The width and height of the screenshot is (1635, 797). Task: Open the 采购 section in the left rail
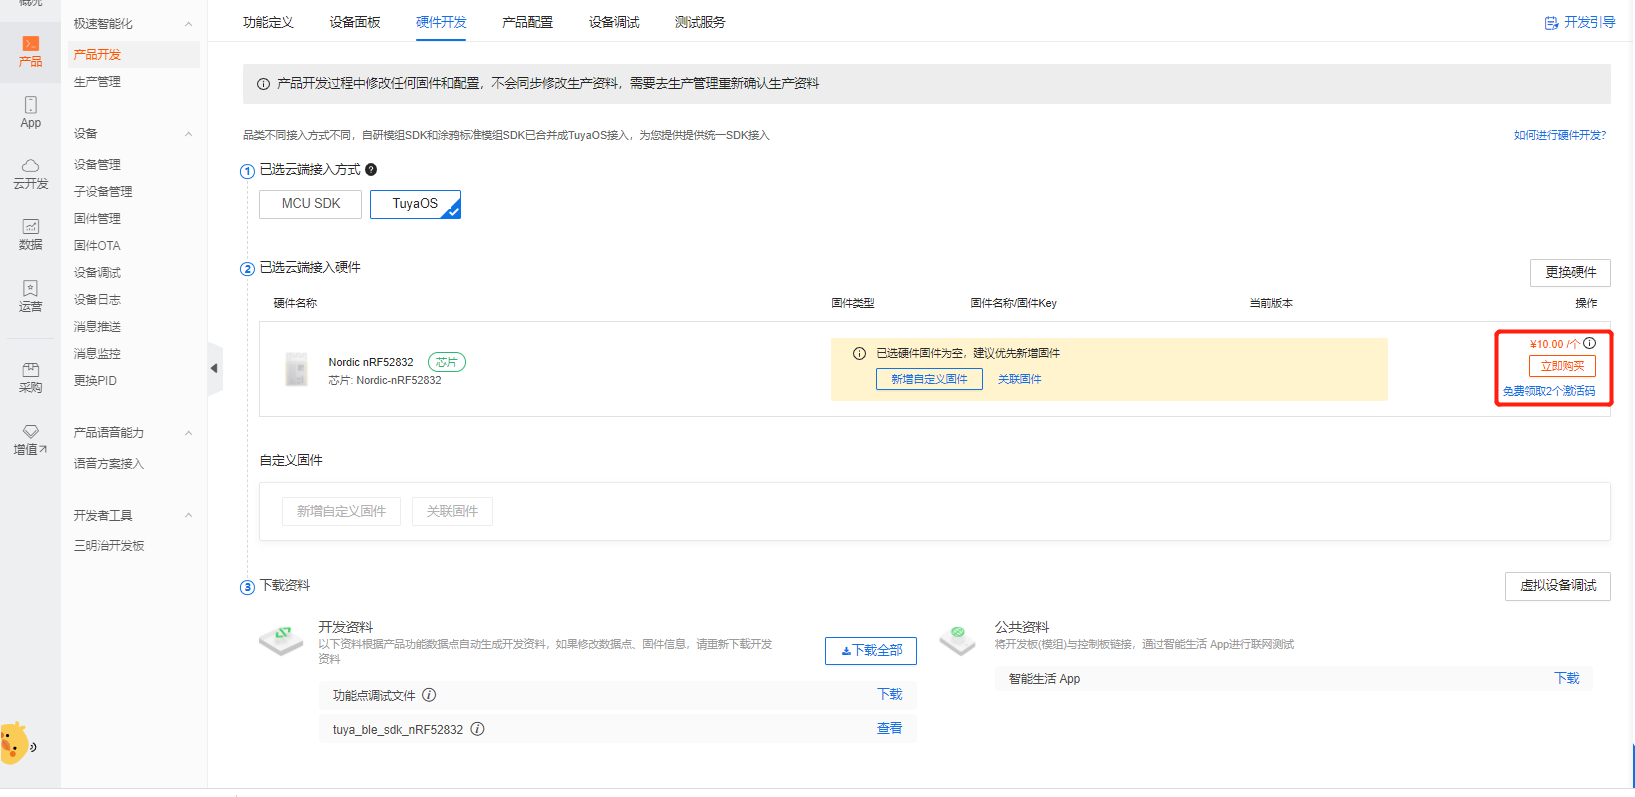[30, 378]
